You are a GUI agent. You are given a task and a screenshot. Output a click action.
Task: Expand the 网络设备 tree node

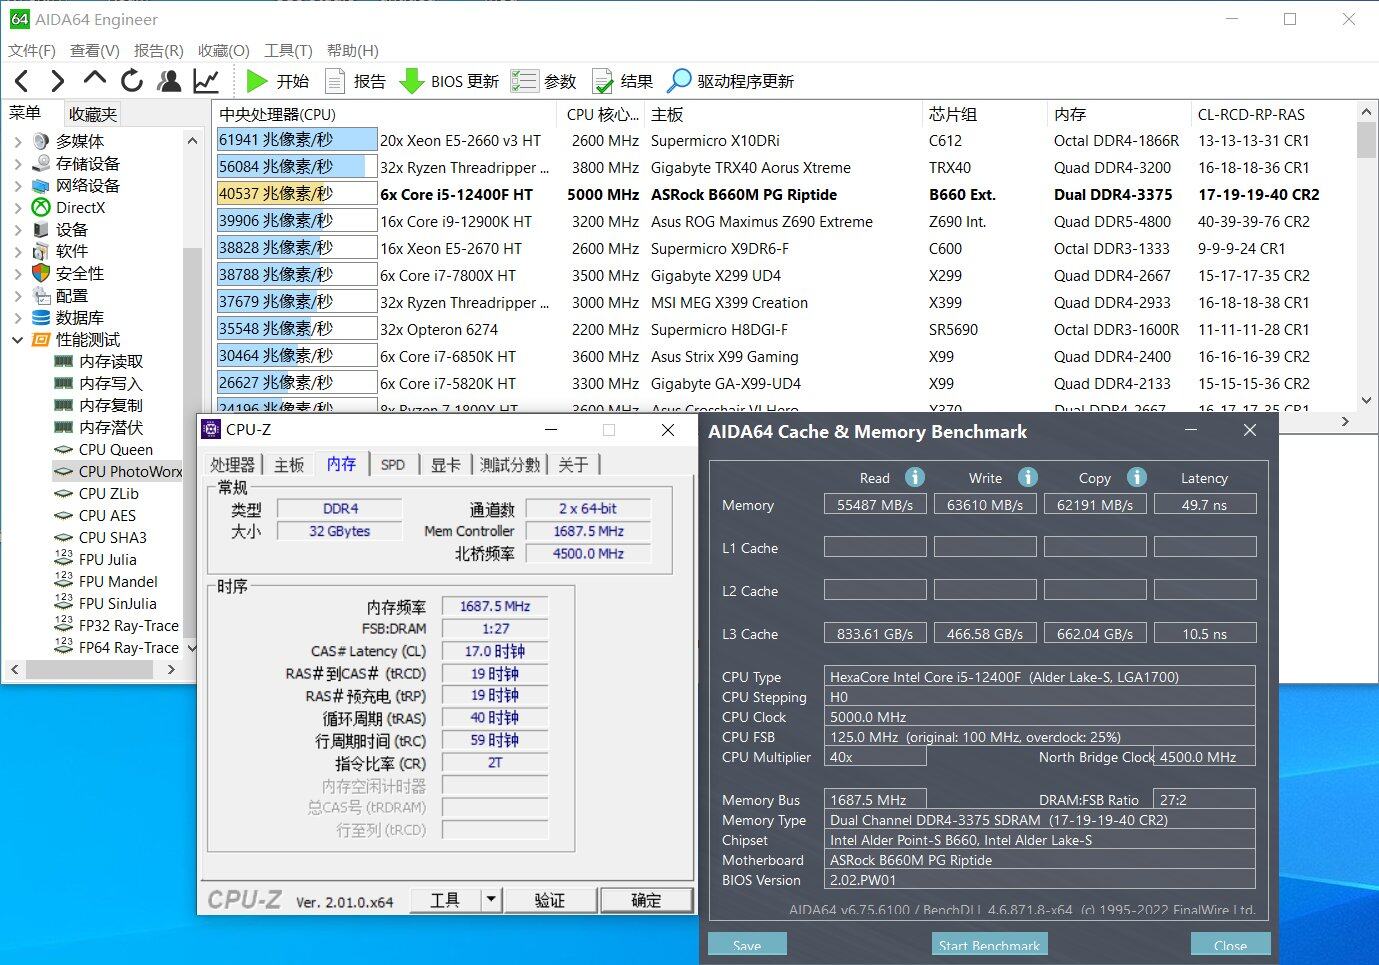tap(18, 186)
